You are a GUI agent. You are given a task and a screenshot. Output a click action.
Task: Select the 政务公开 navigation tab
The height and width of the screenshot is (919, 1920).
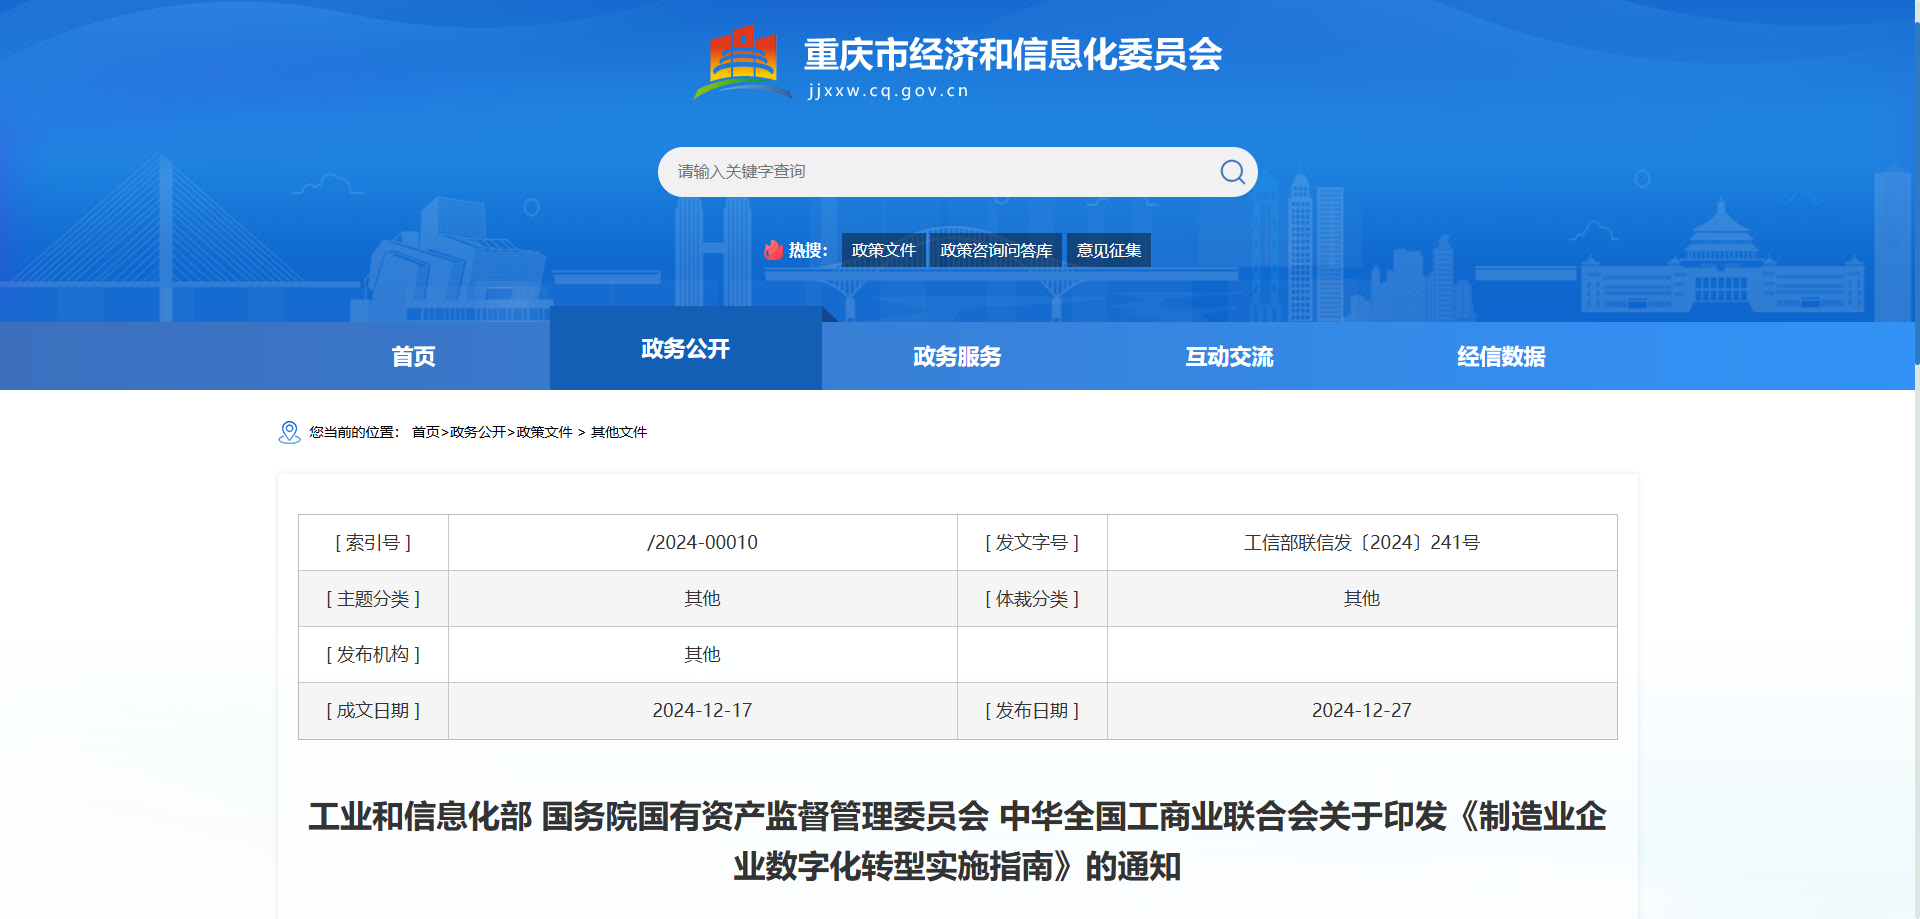click(685, 349)
